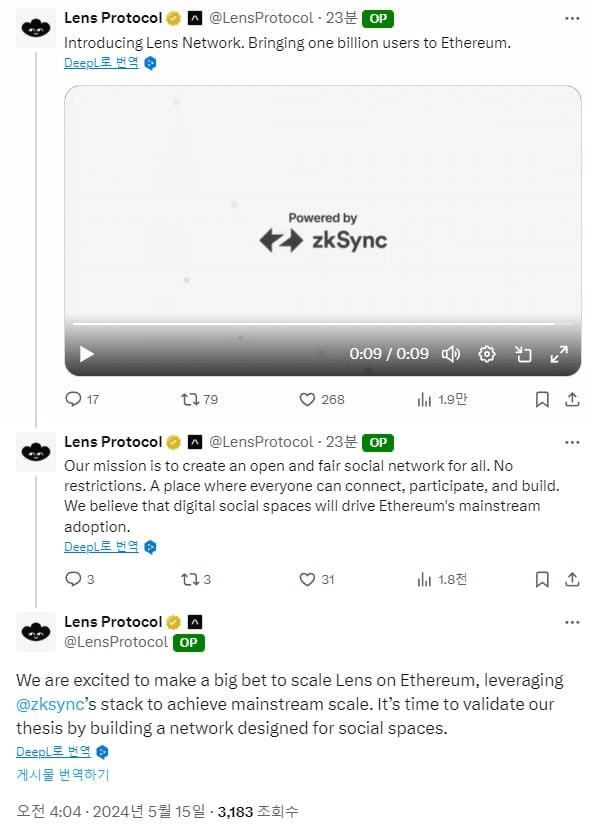The height and width of the screenshot is (827, 592).
Task: Seek on the video progress bar
Action: tap(322, 324)
